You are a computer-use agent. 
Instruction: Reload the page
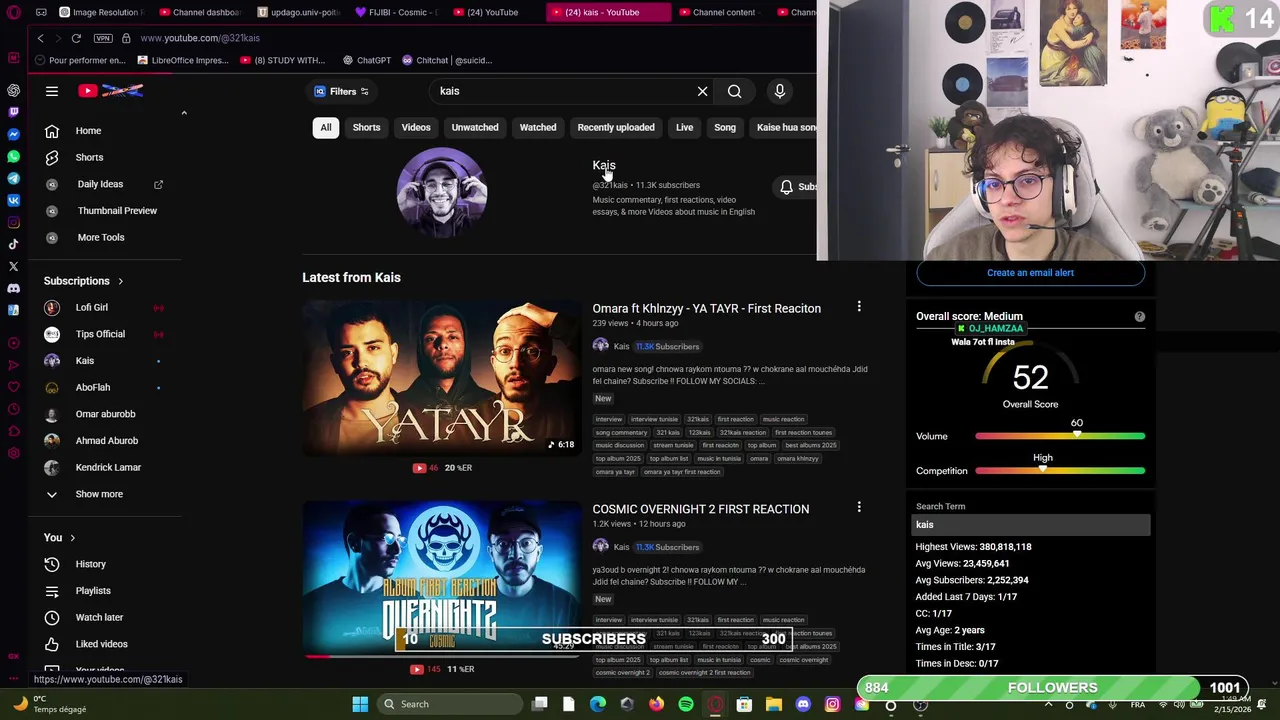(x=76, y=38)
